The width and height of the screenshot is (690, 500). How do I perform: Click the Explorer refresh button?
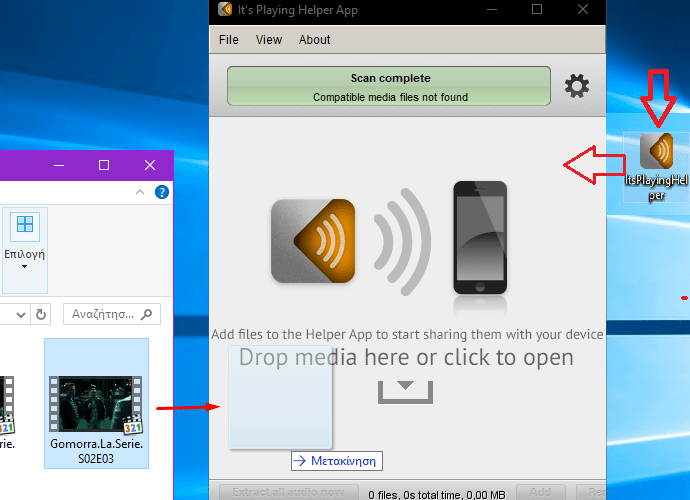pyautogui.click(x=40, y=314)
